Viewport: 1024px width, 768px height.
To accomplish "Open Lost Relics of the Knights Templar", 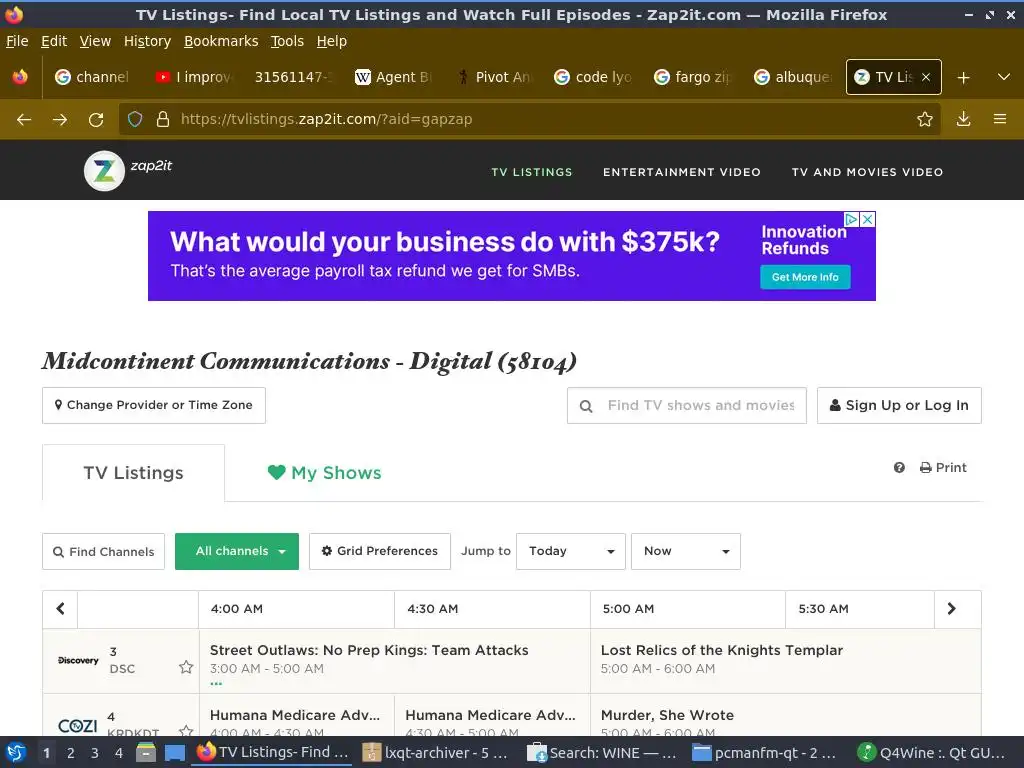I will click(x=722, y=650).
